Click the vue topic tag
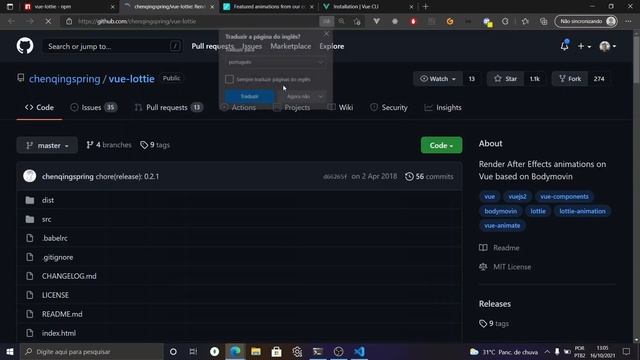 click(489, 197)
